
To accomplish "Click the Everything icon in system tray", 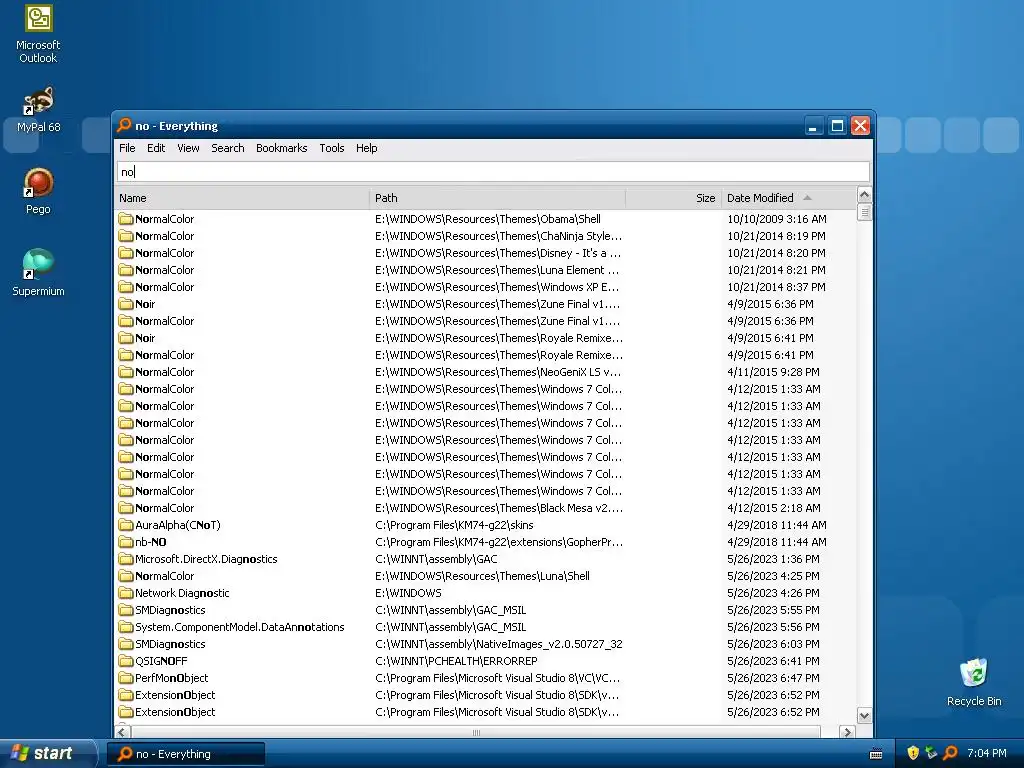I will point(950,753).
